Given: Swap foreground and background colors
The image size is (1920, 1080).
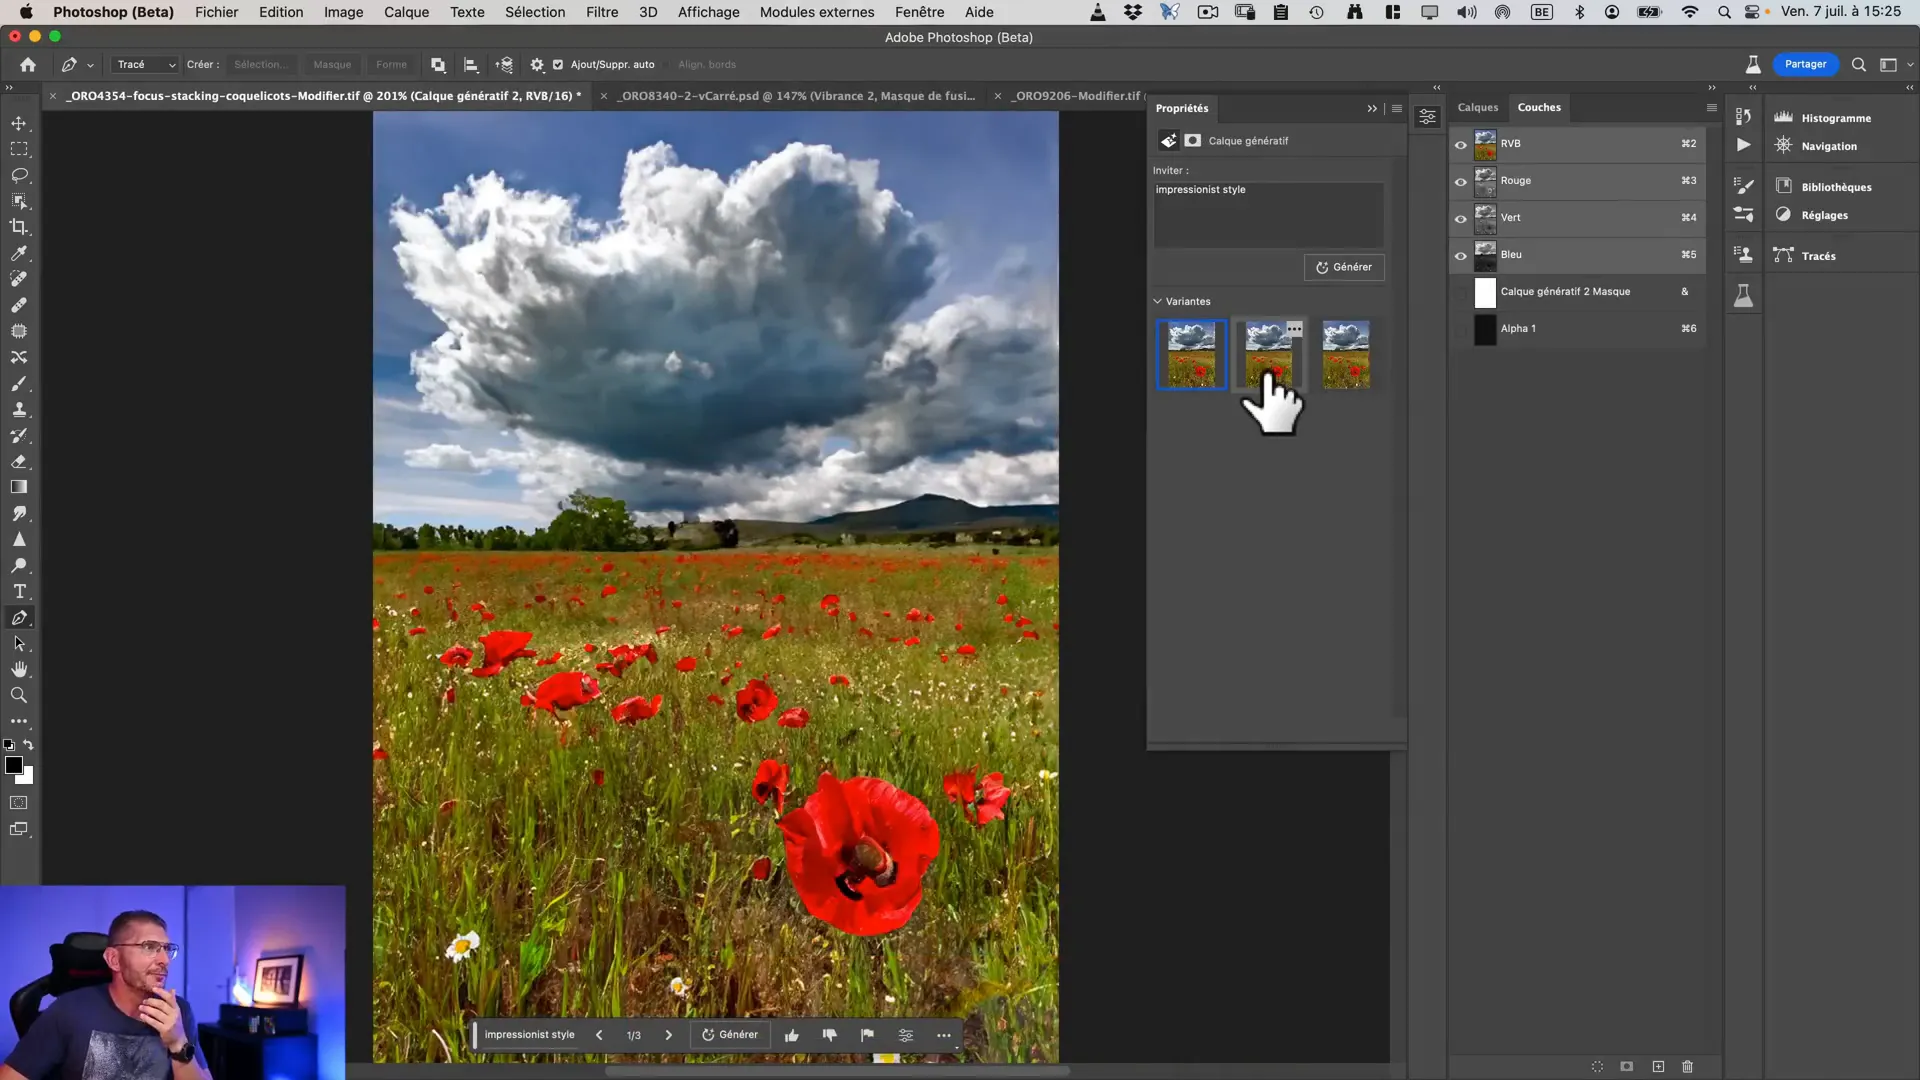Looking at the screenshot, I should coord(28,745).
